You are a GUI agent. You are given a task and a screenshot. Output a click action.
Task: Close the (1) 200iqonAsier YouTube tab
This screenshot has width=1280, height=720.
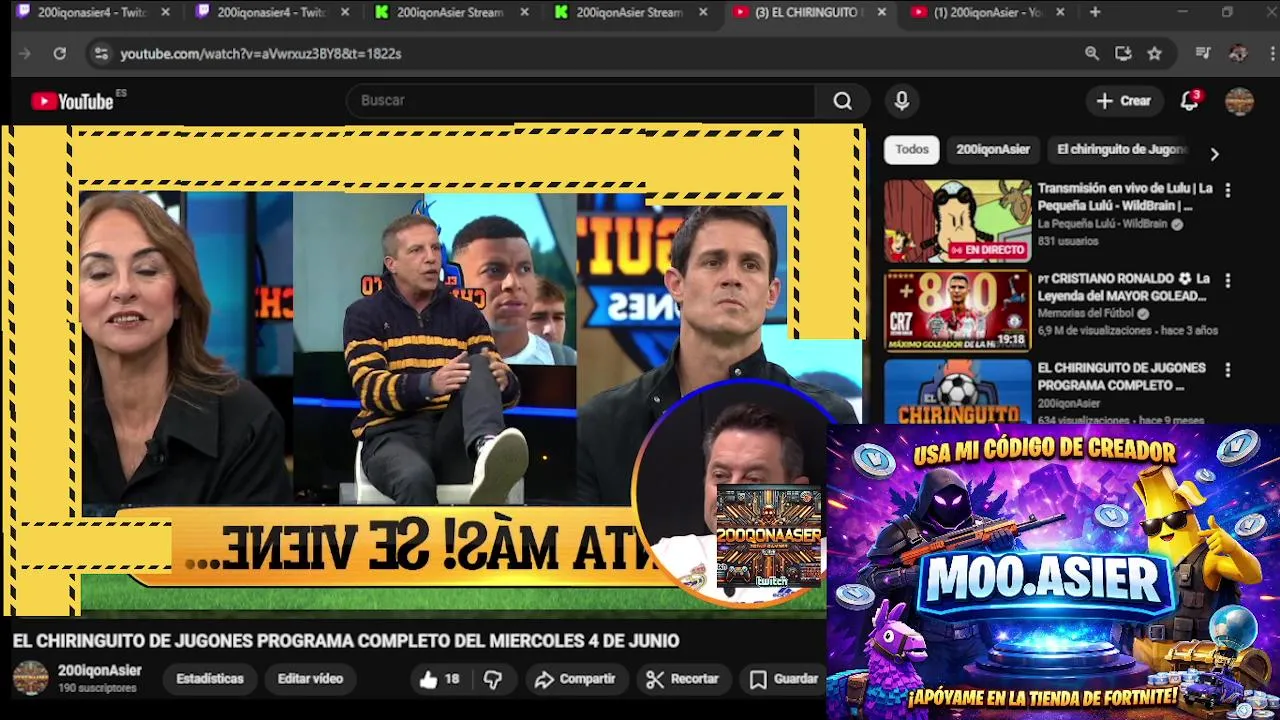pos(1060,13)
